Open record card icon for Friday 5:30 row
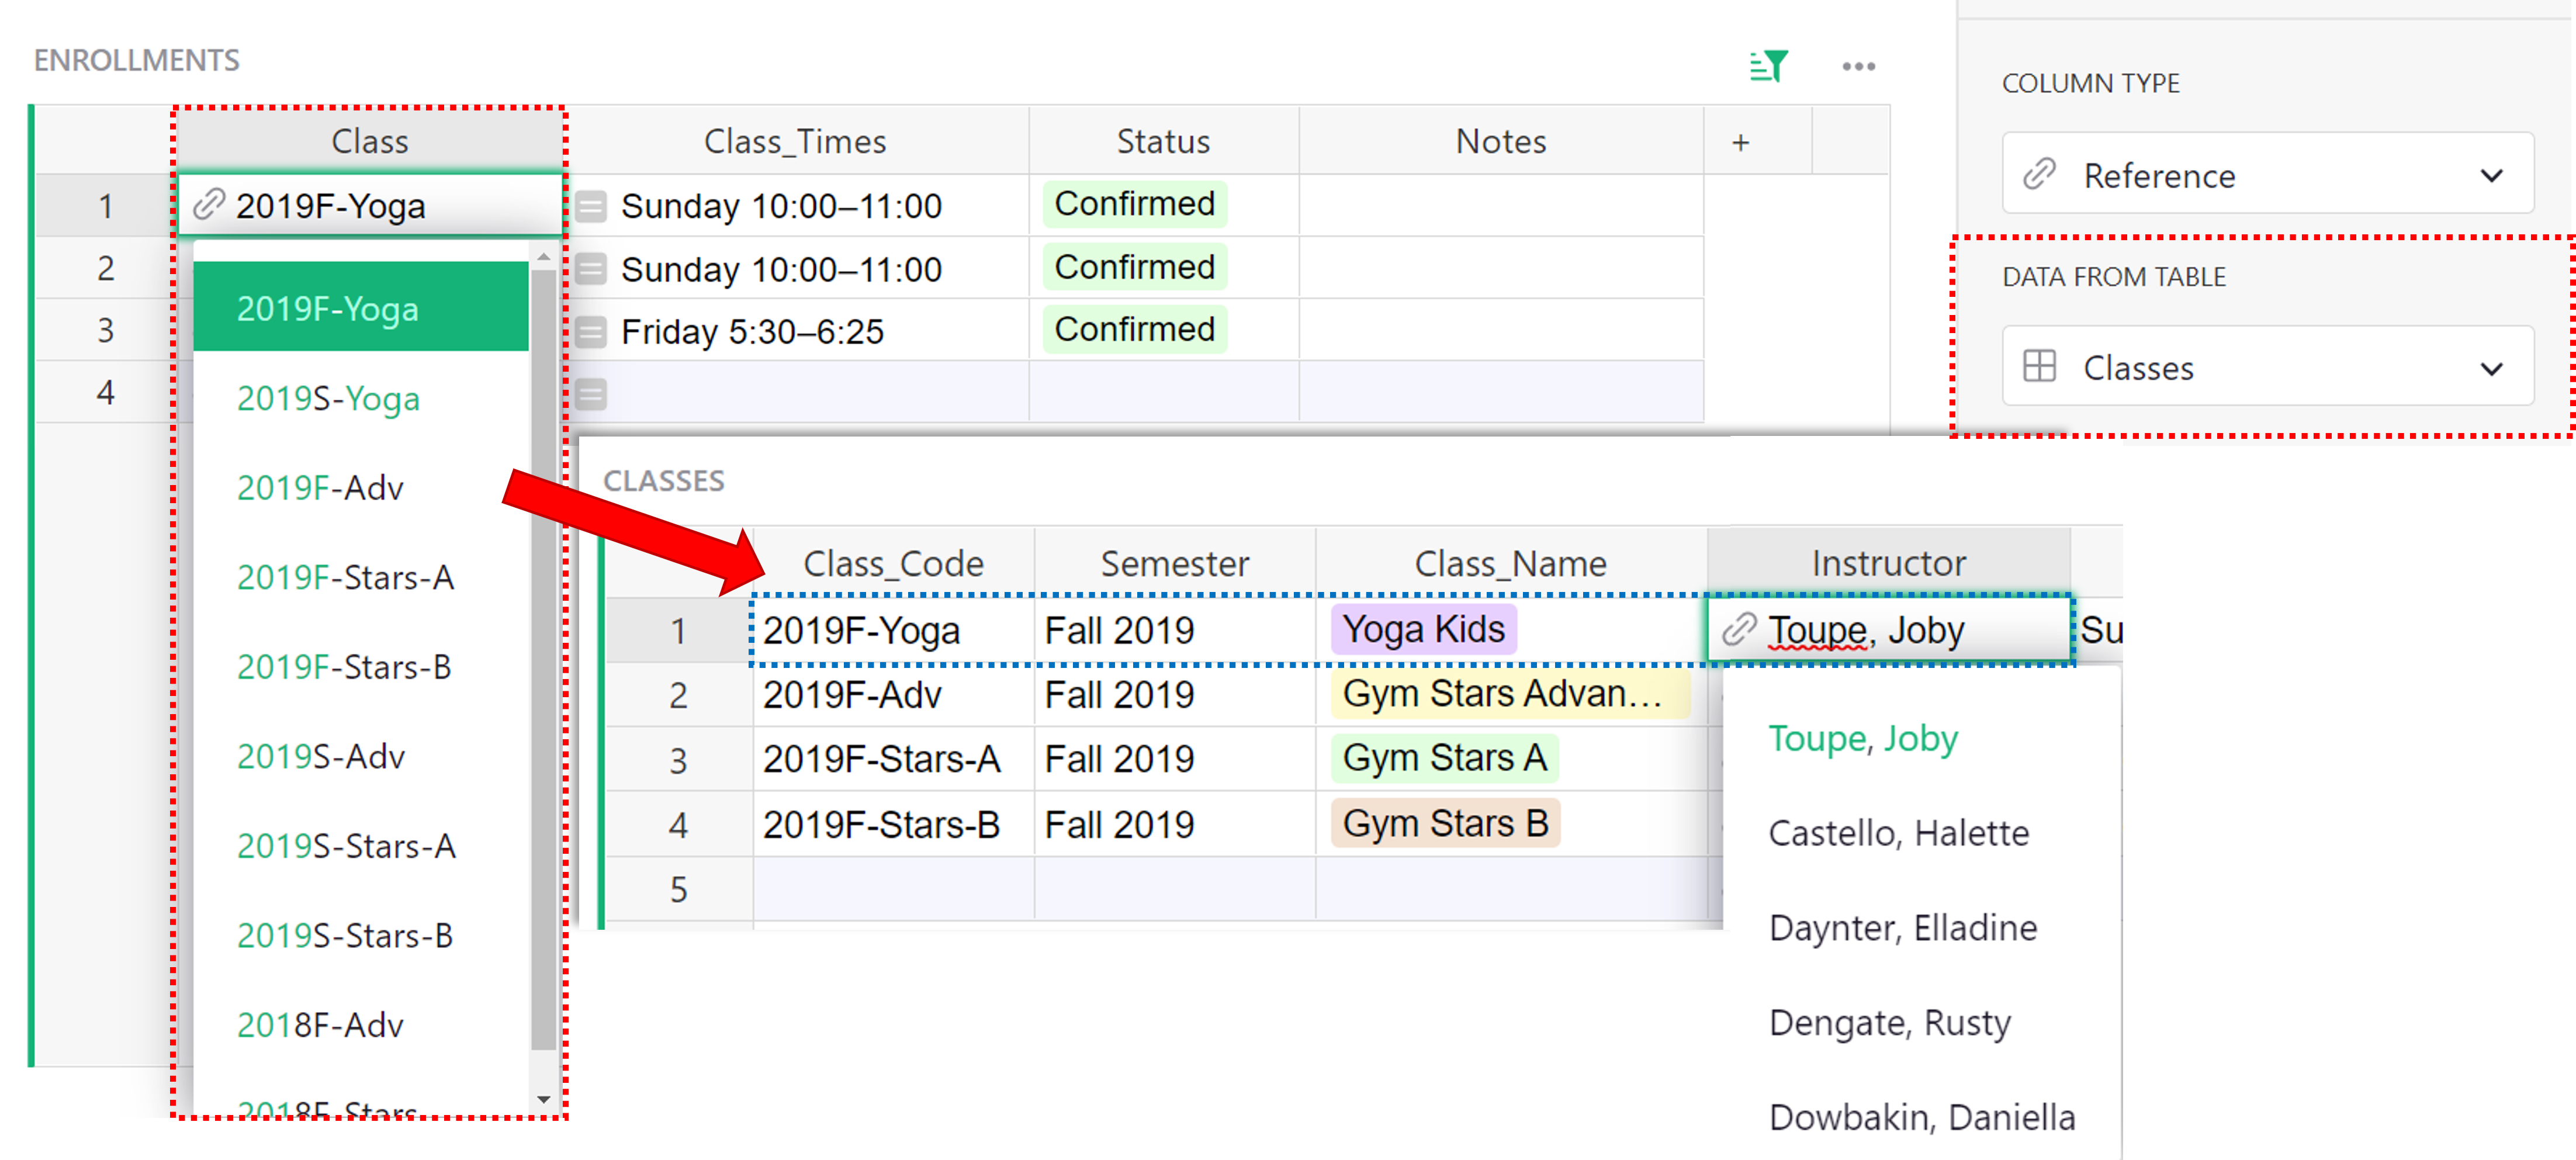The image size is (2576, 1160). pyautogui.click(x=591, y=331)
